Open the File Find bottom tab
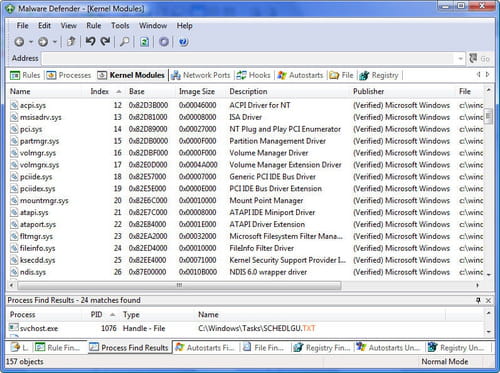 coord(264,348)
